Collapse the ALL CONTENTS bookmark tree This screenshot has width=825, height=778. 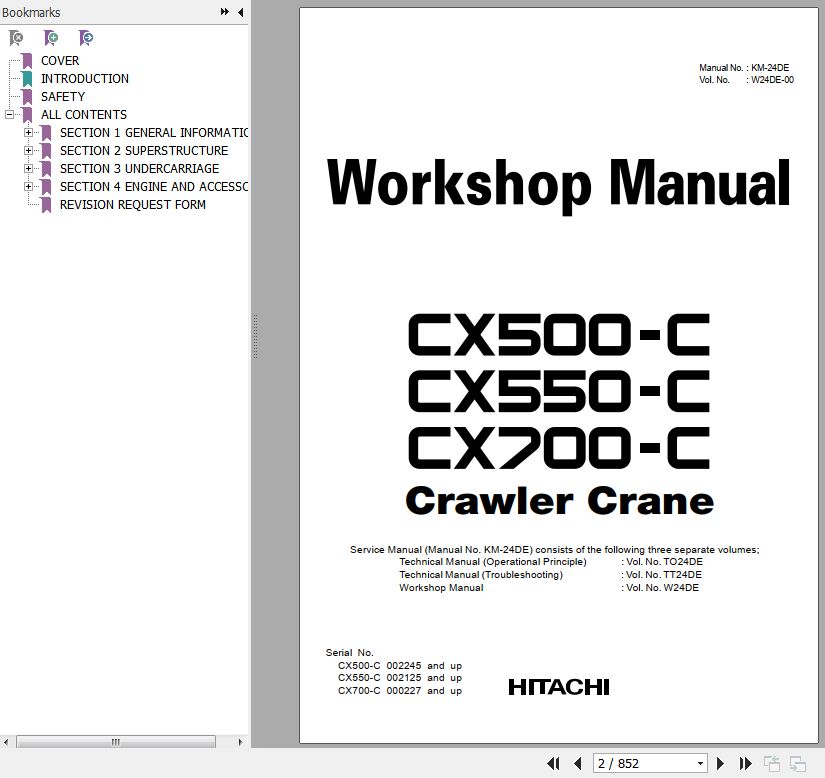pos(10,115)
